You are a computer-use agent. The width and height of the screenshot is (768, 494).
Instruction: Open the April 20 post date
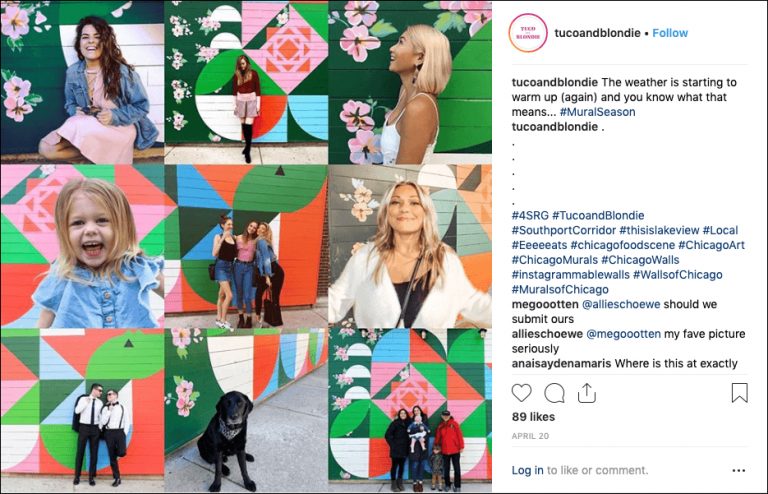(x=530, y=436)
